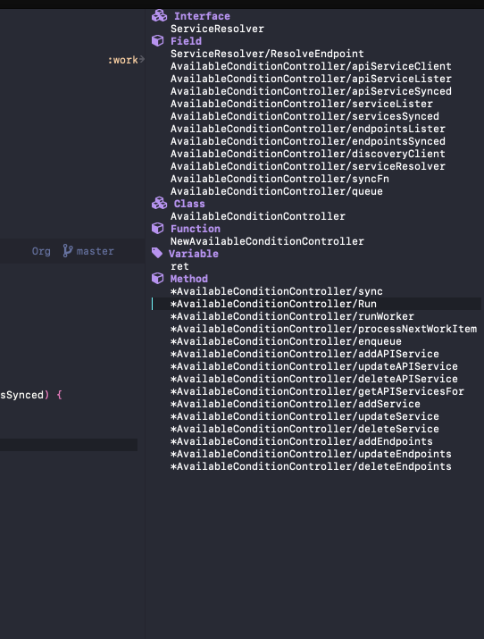
Task: Select NewAvailableConditionController function
Action: click(x=267, y=241)
